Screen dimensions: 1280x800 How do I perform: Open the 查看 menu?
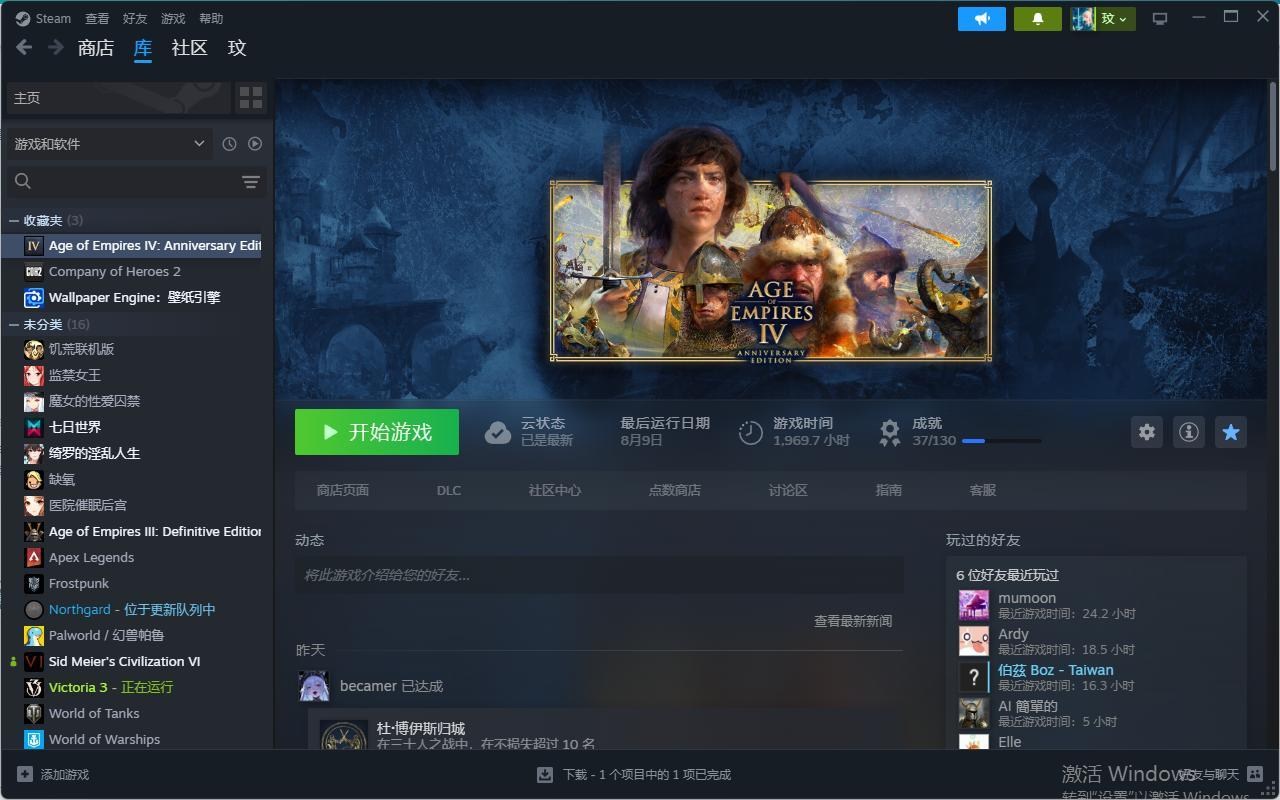click(97, 18)
